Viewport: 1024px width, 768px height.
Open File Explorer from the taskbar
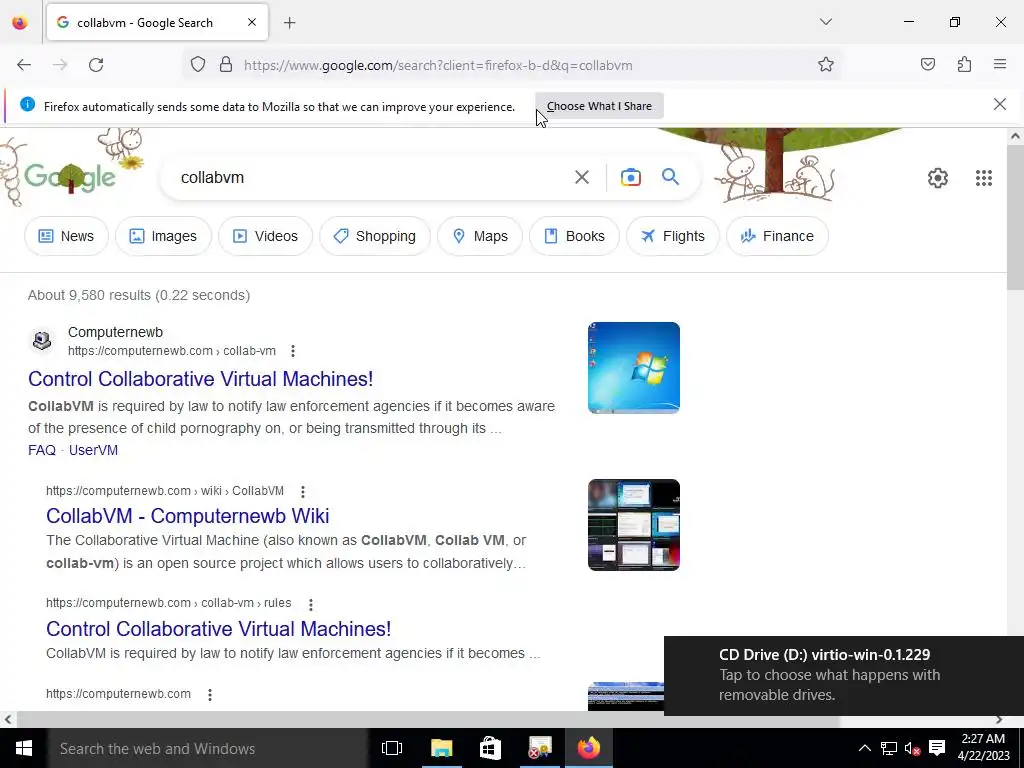(x=441, y=748)
